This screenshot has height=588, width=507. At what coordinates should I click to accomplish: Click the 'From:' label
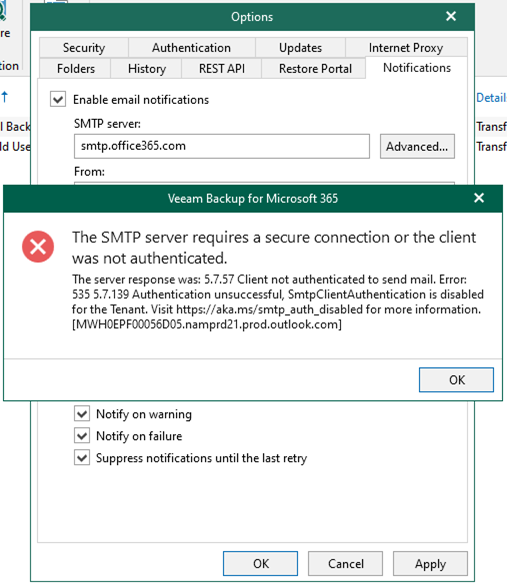pyautogui.click(x=89, y=172)
